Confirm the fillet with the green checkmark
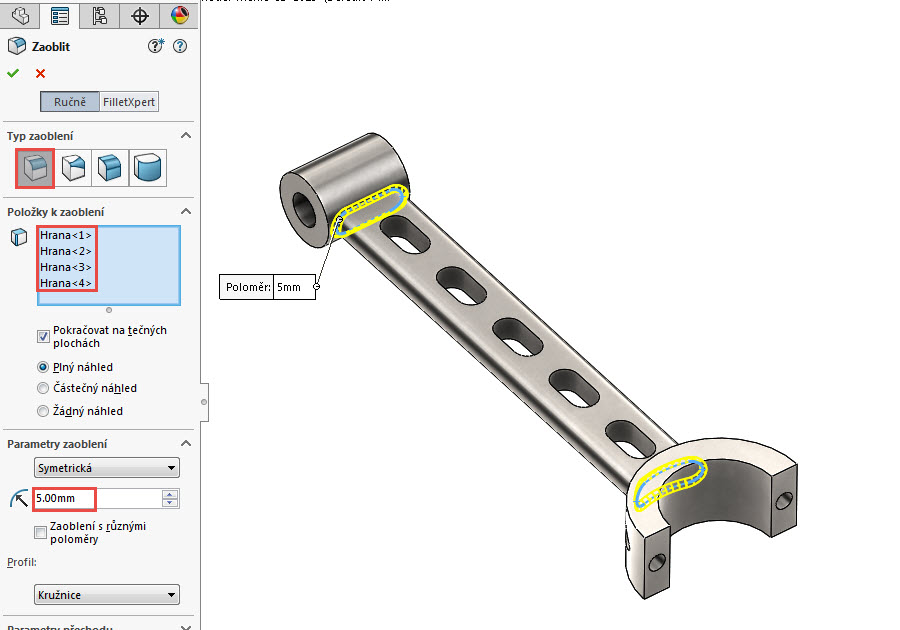The image size is (900, 630). click(x=13, y=73)
